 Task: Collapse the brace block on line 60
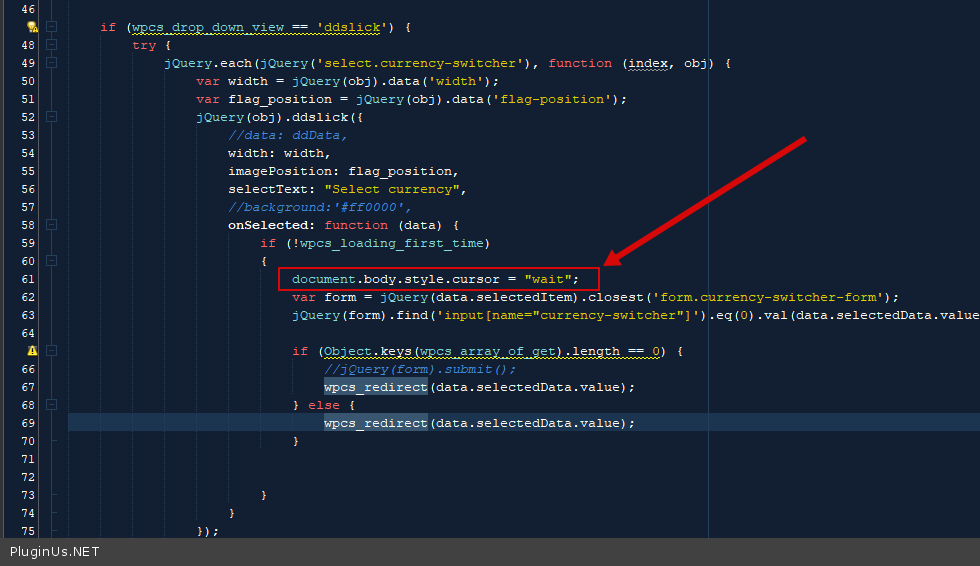pyautogui.click(x=52, y=261)
